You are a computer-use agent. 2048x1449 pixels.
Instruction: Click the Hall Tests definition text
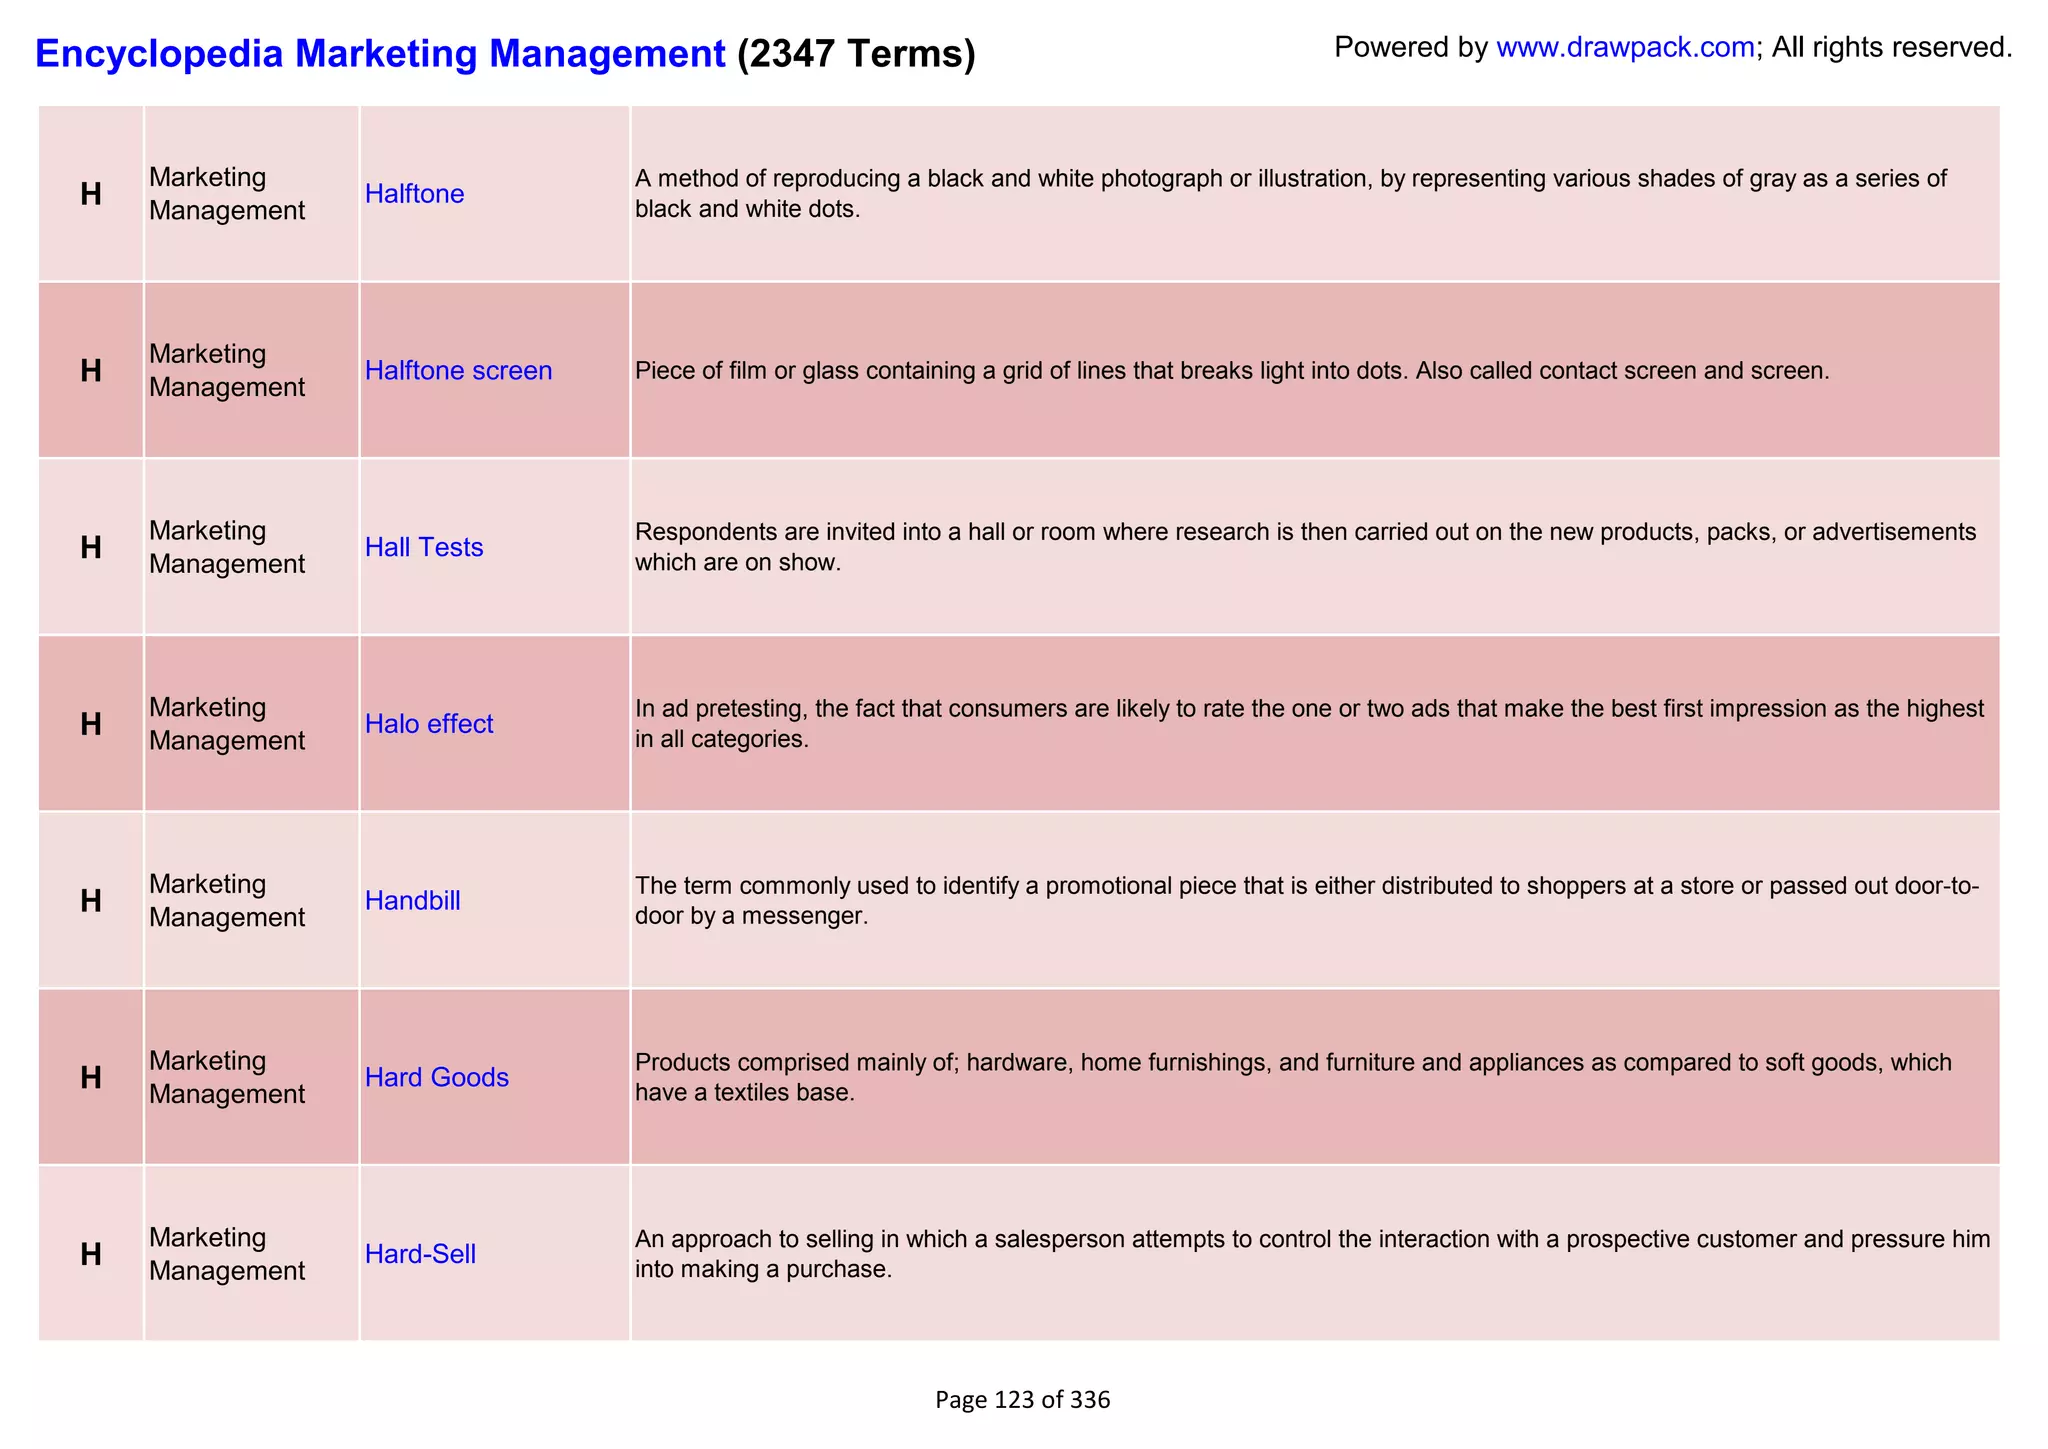[1304, 547]
